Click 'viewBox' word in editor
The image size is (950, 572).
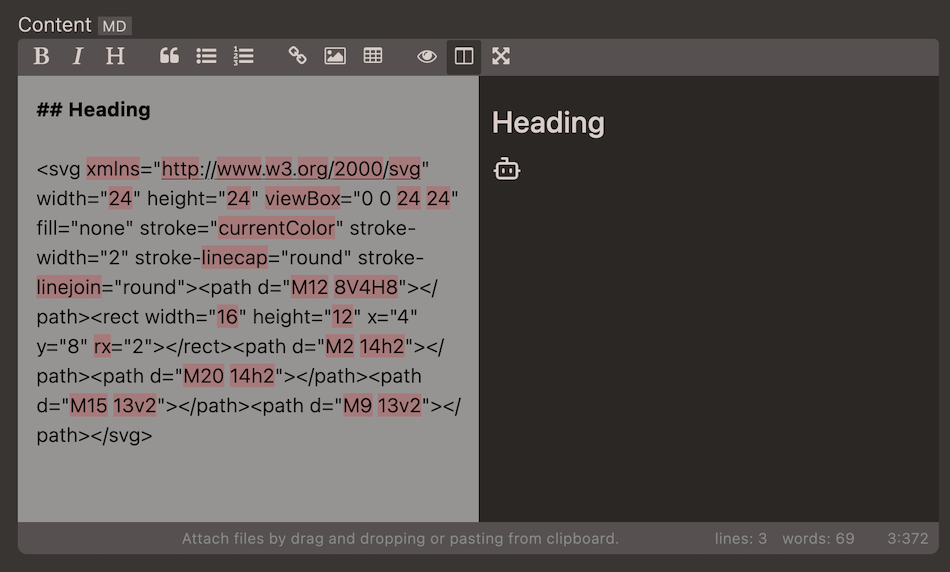click(303, 199)
